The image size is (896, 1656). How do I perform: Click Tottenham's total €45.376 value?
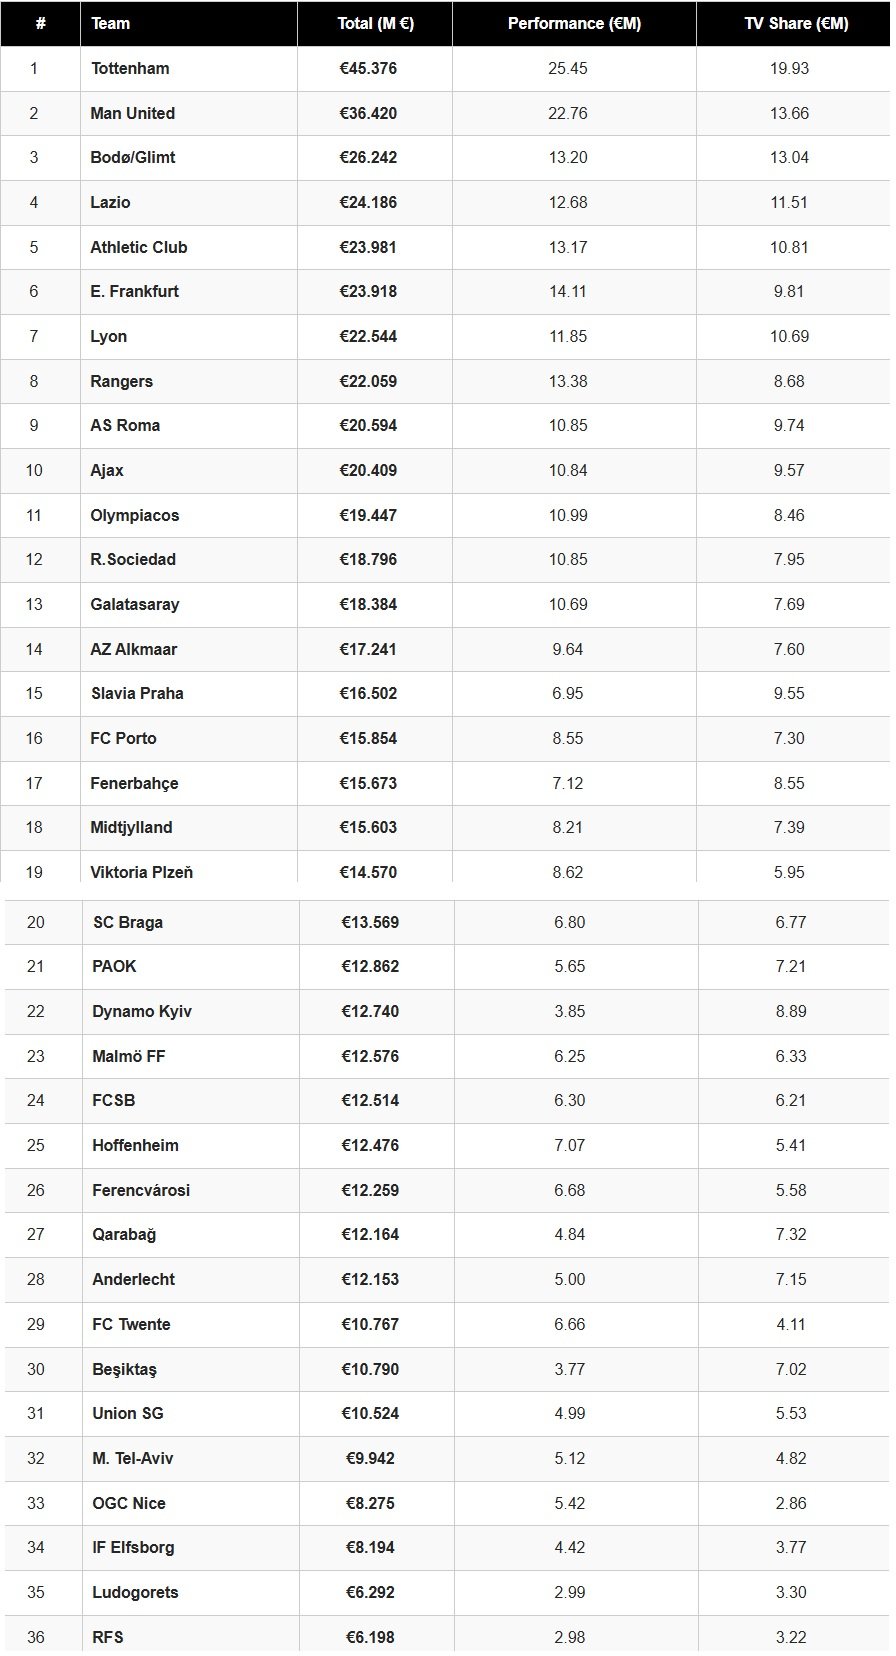368,68
